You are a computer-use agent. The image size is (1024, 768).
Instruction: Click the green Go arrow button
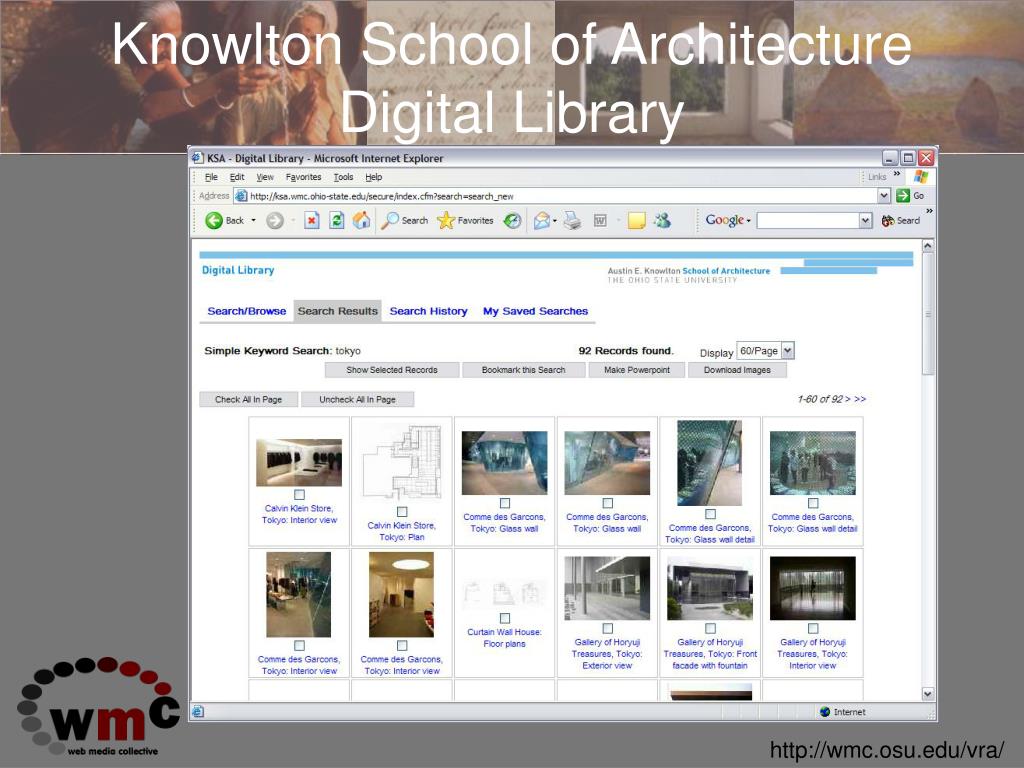point(903,195)
